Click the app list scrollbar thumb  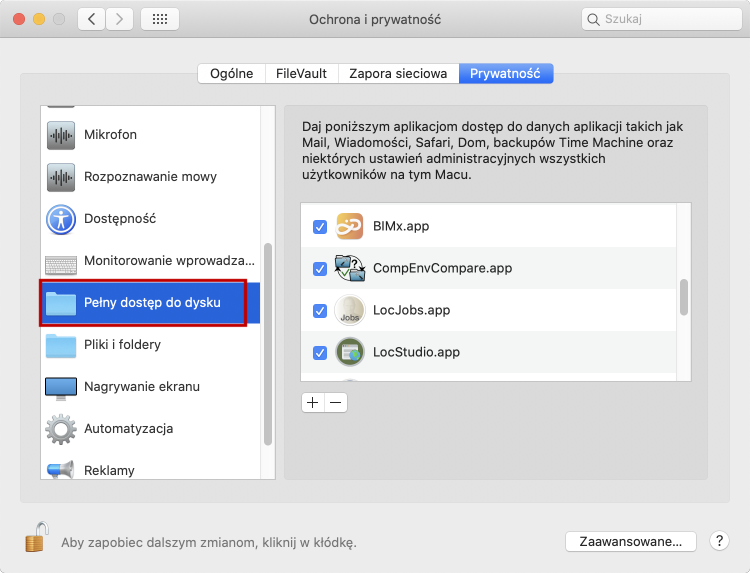(684, 297)
